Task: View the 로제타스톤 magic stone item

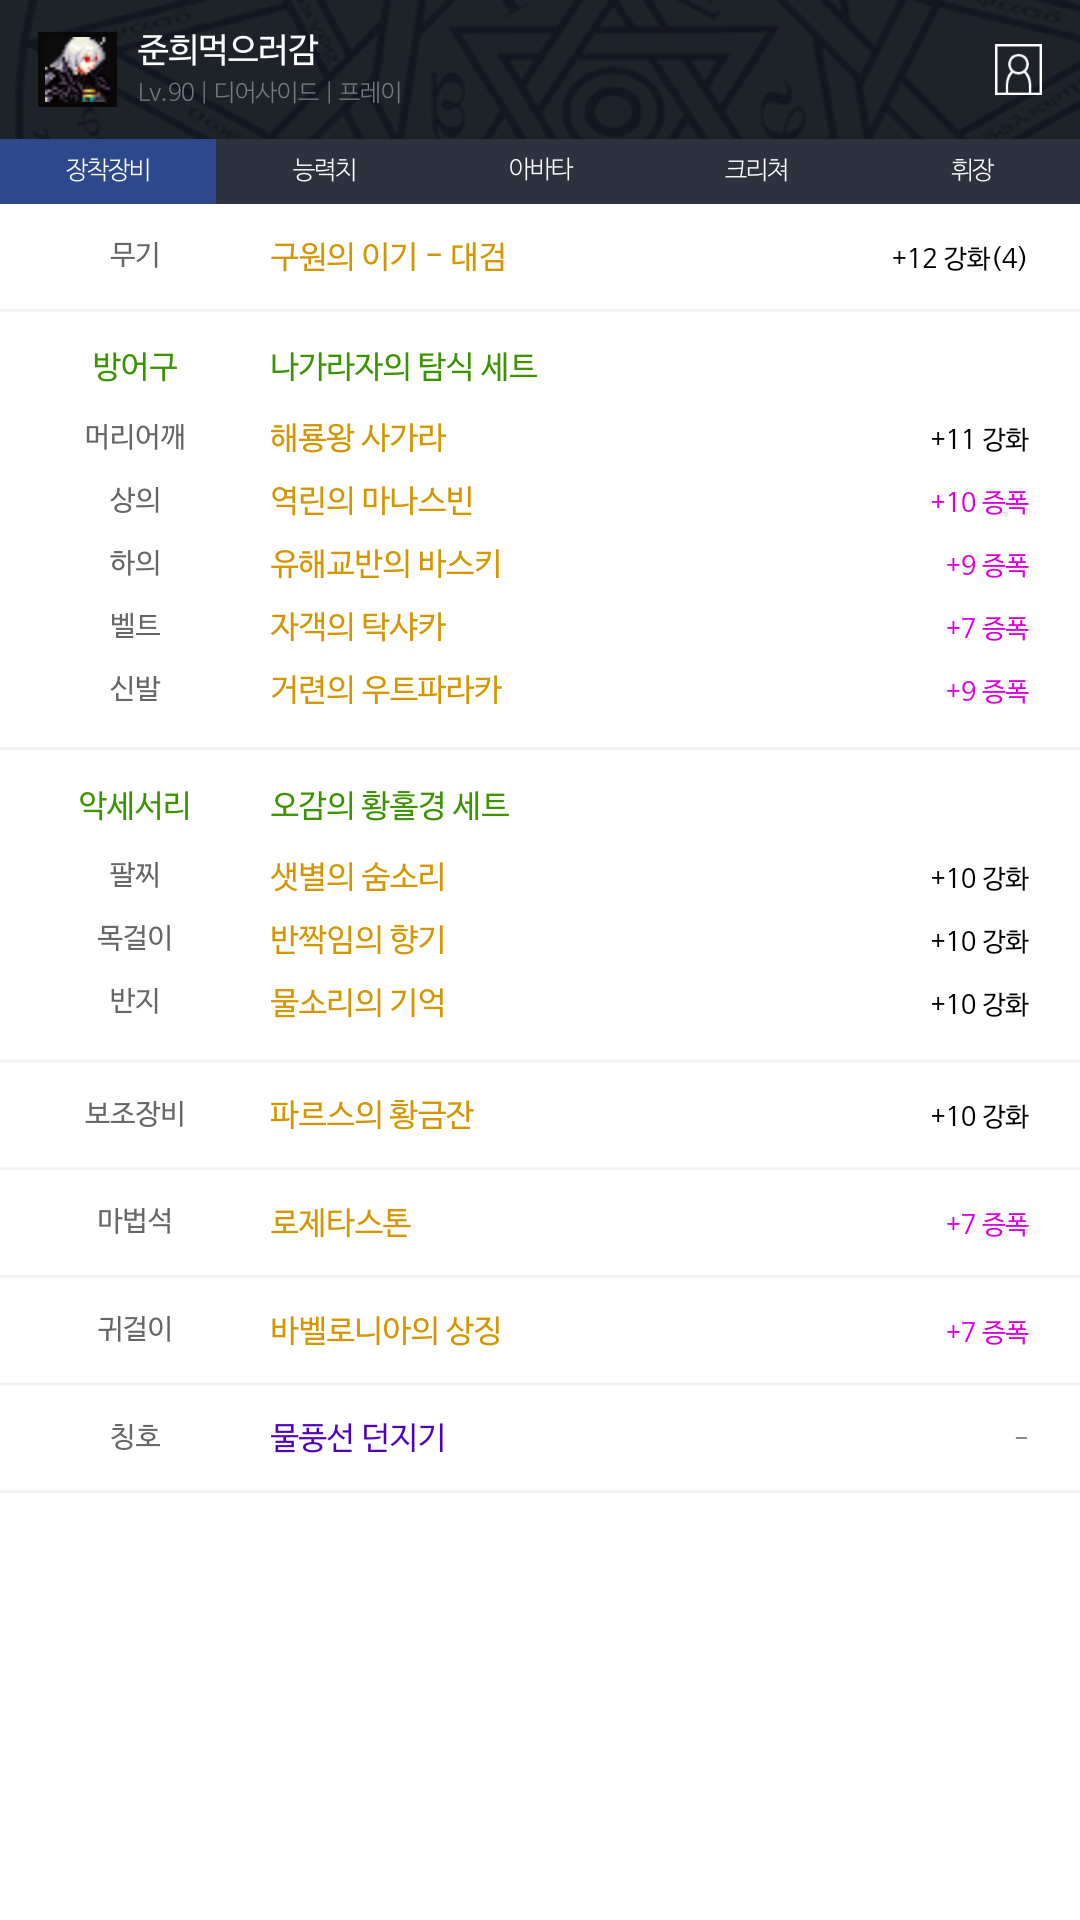Action: pos(341,1222)
